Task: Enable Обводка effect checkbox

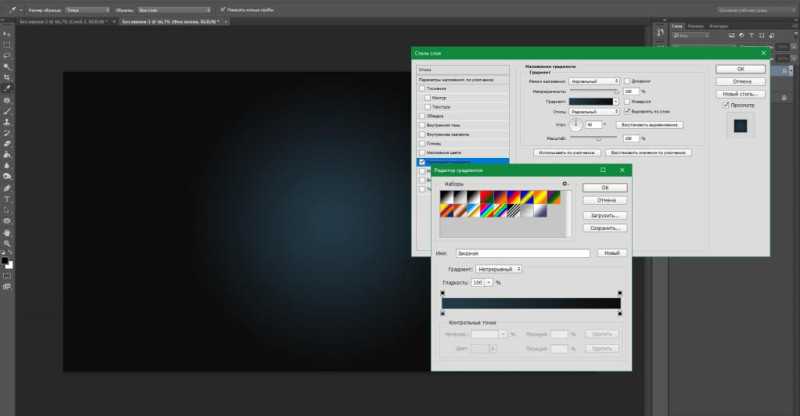Action: [422, 116]
